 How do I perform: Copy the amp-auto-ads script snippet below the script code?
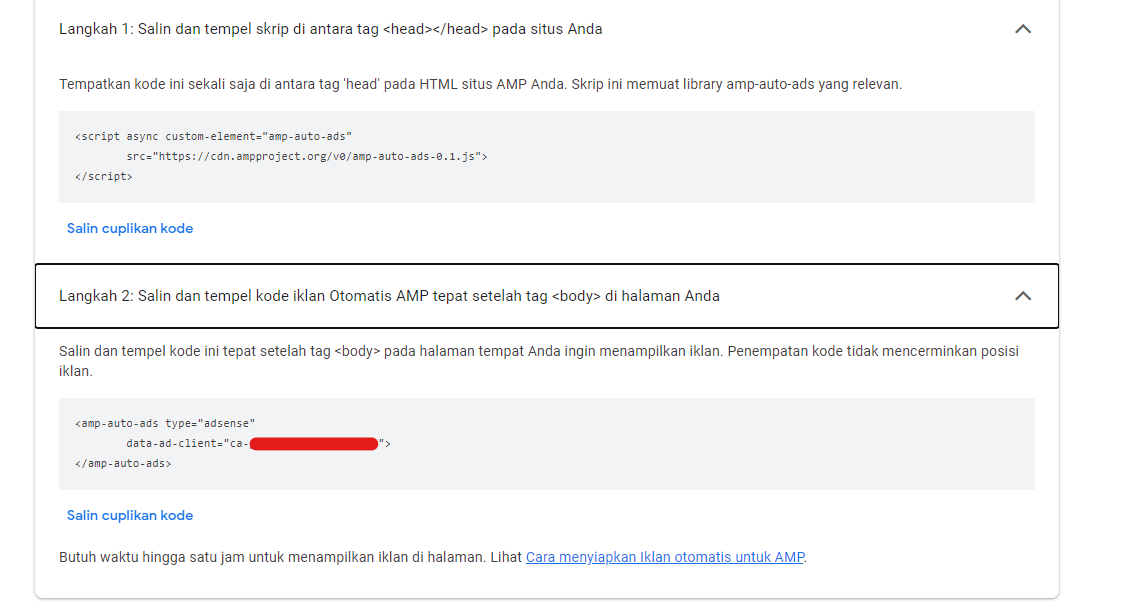[x=130, y=228]
